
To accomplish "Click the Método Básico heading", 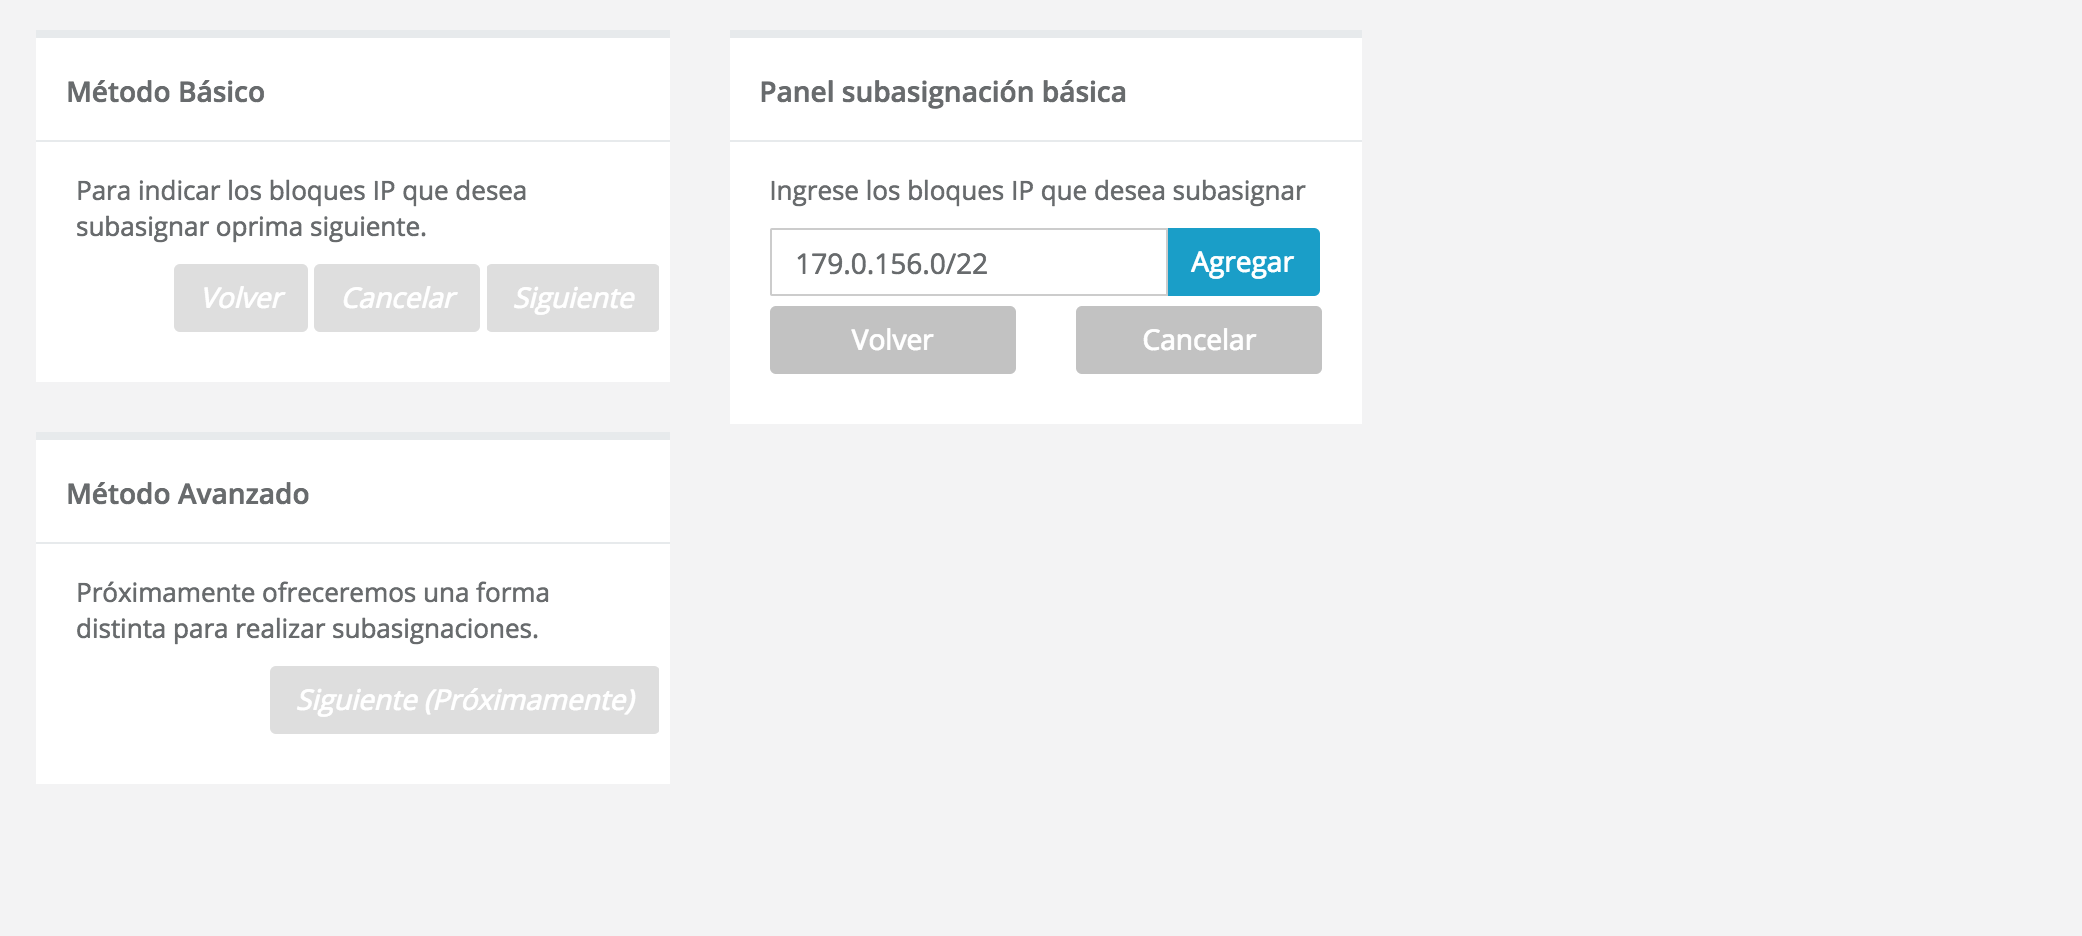I will pyautogui.click(x=166, y=92).
